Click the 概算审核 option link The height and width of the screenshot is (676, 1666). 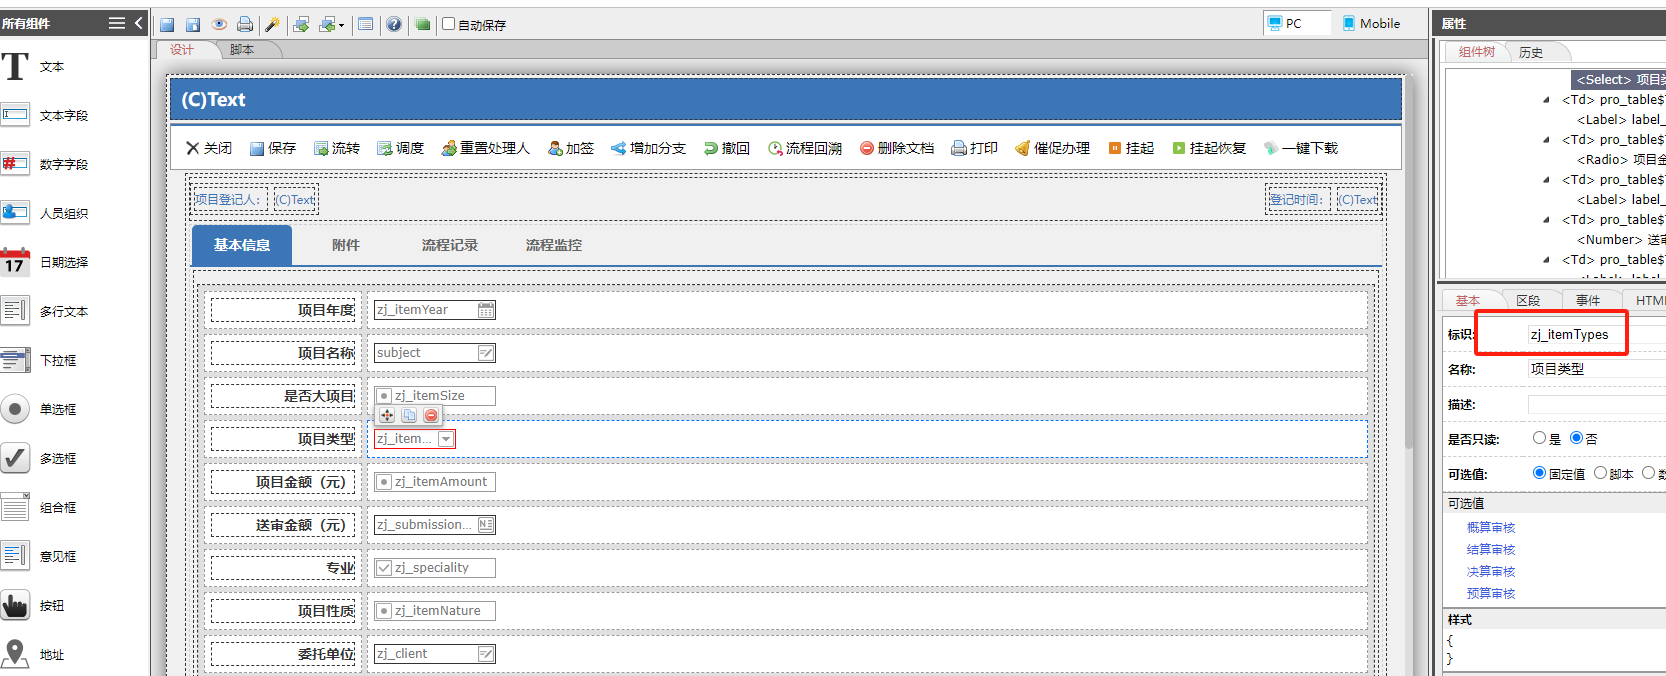(x=1491, y=527)
